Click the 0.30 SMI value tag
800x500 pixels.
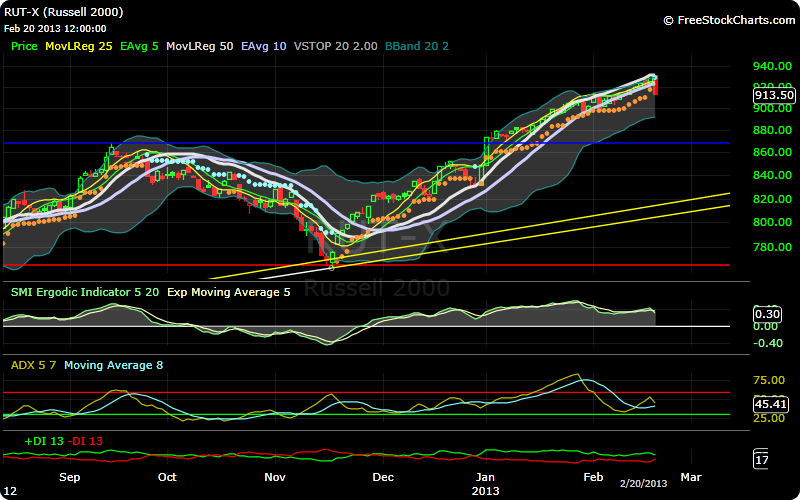[x=767, y=314]
